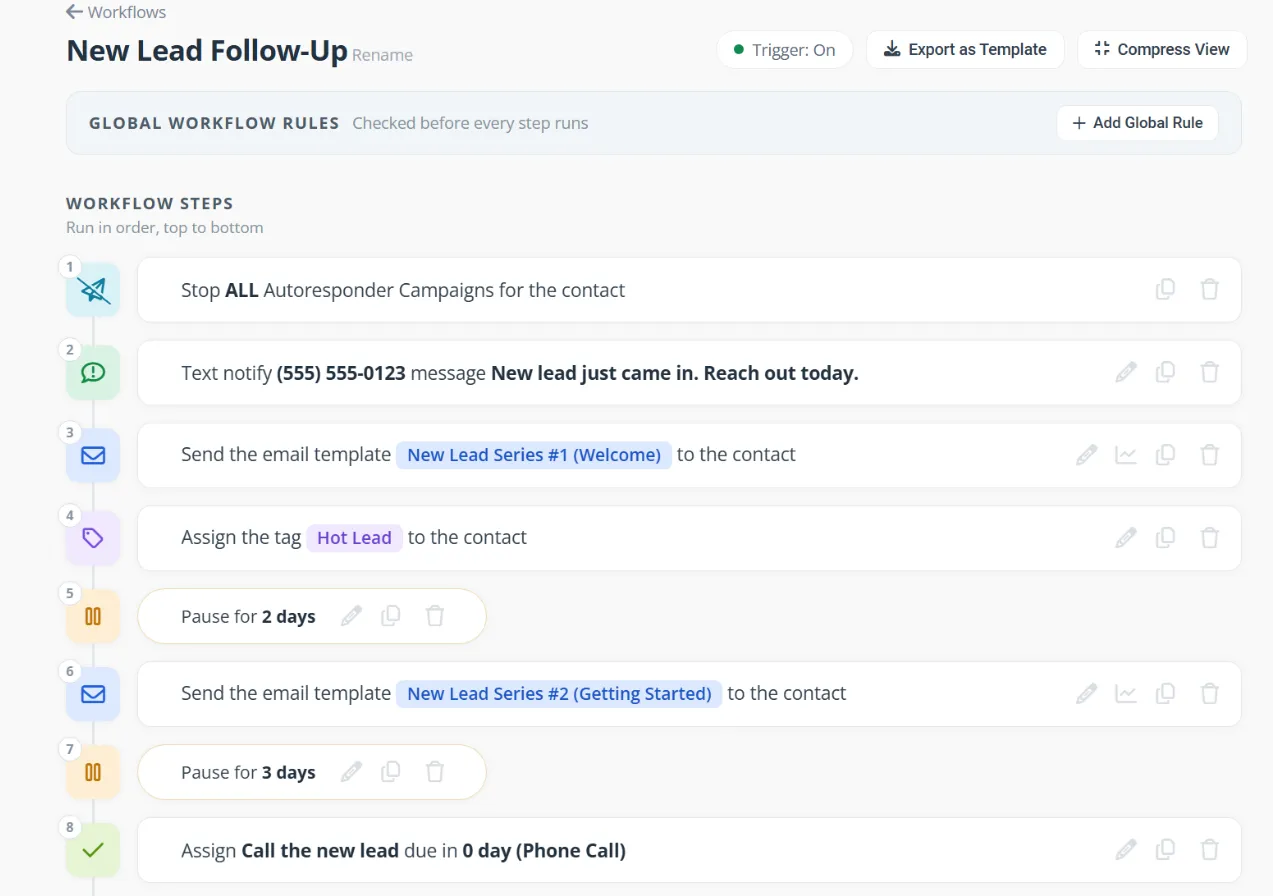Click Compress View button
The image size is (1273, 896).
pyautogui.click(x=1162, y=49)
